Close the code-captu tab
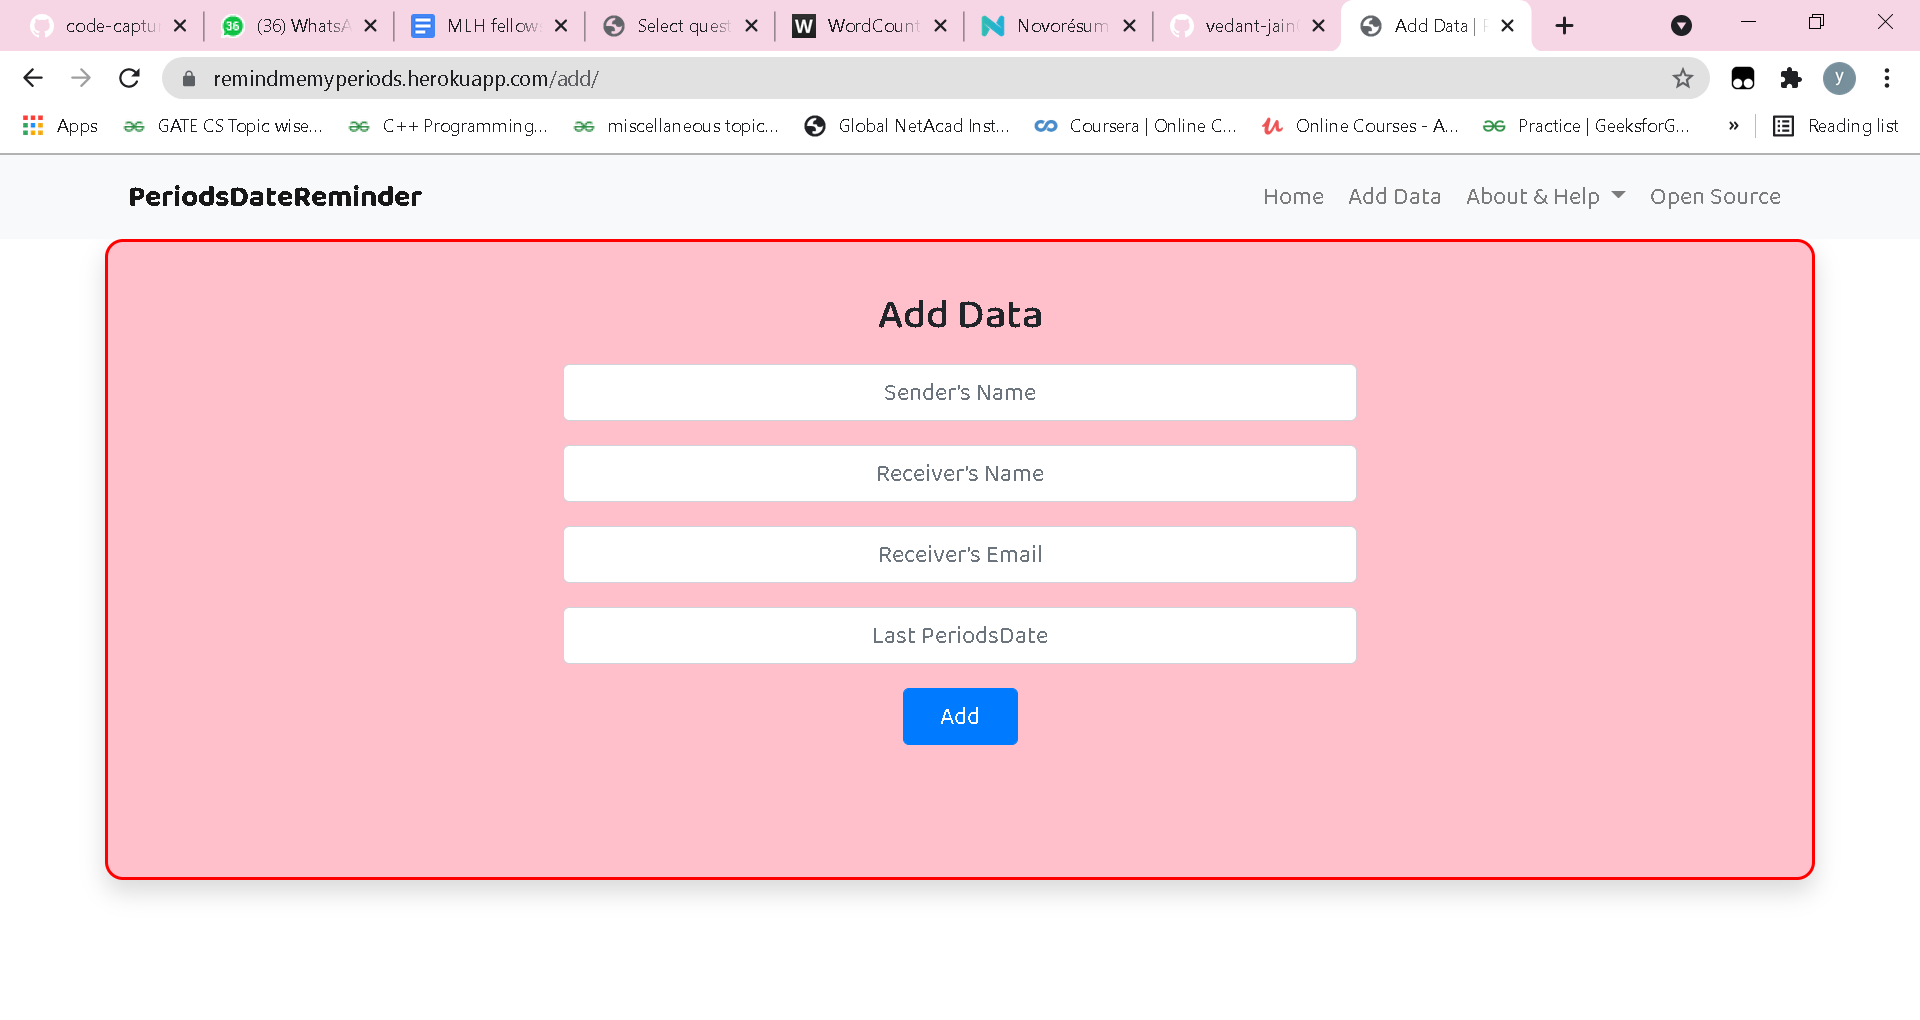Viewport: 1920px width, 1020px height. pyautogui.click(x=180, y=26)
